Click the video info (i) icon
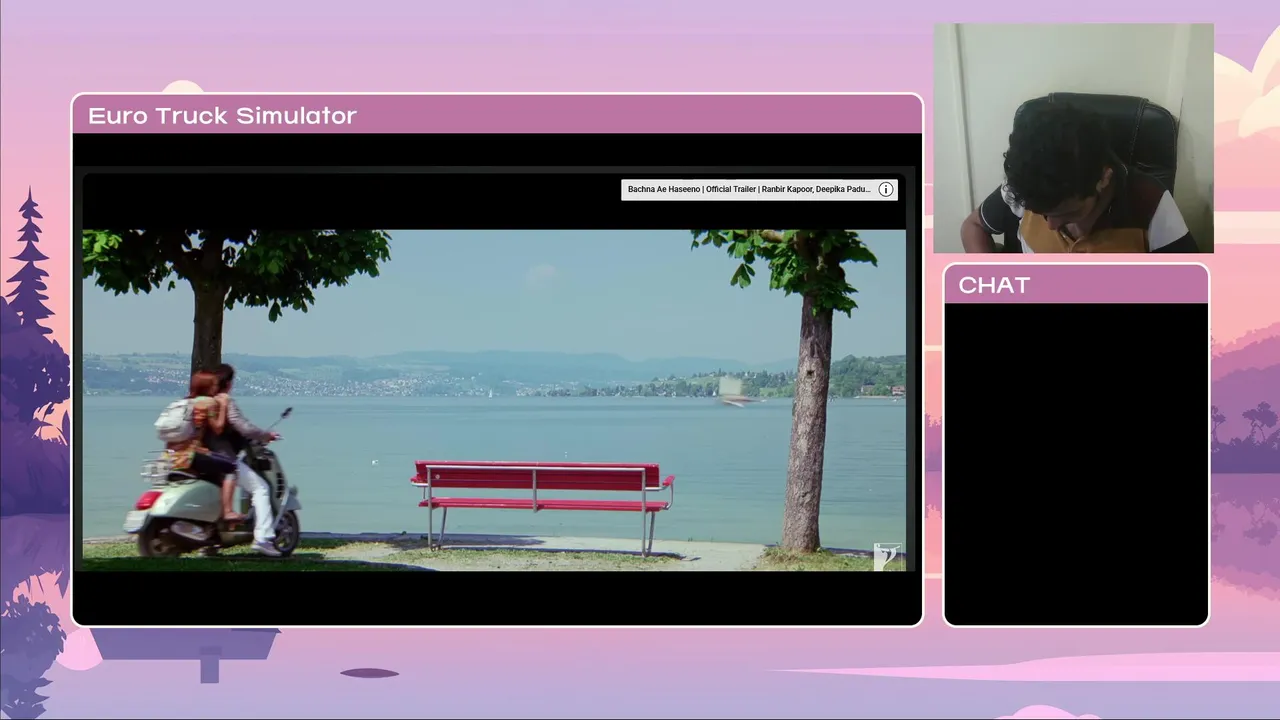 coord(886,190)
